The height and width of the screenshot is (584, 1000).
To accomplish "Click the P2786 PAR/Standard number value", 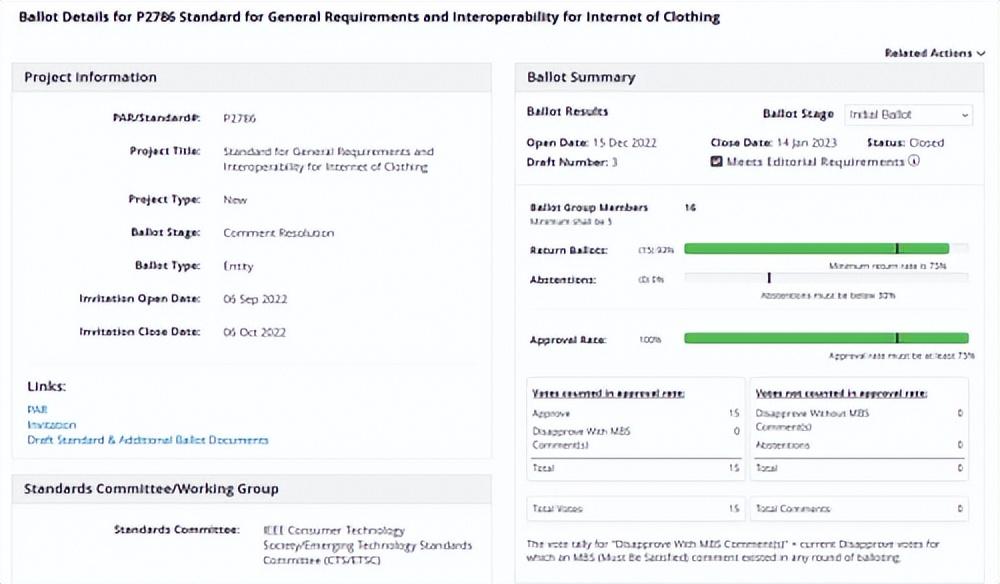I will [240, 118].
